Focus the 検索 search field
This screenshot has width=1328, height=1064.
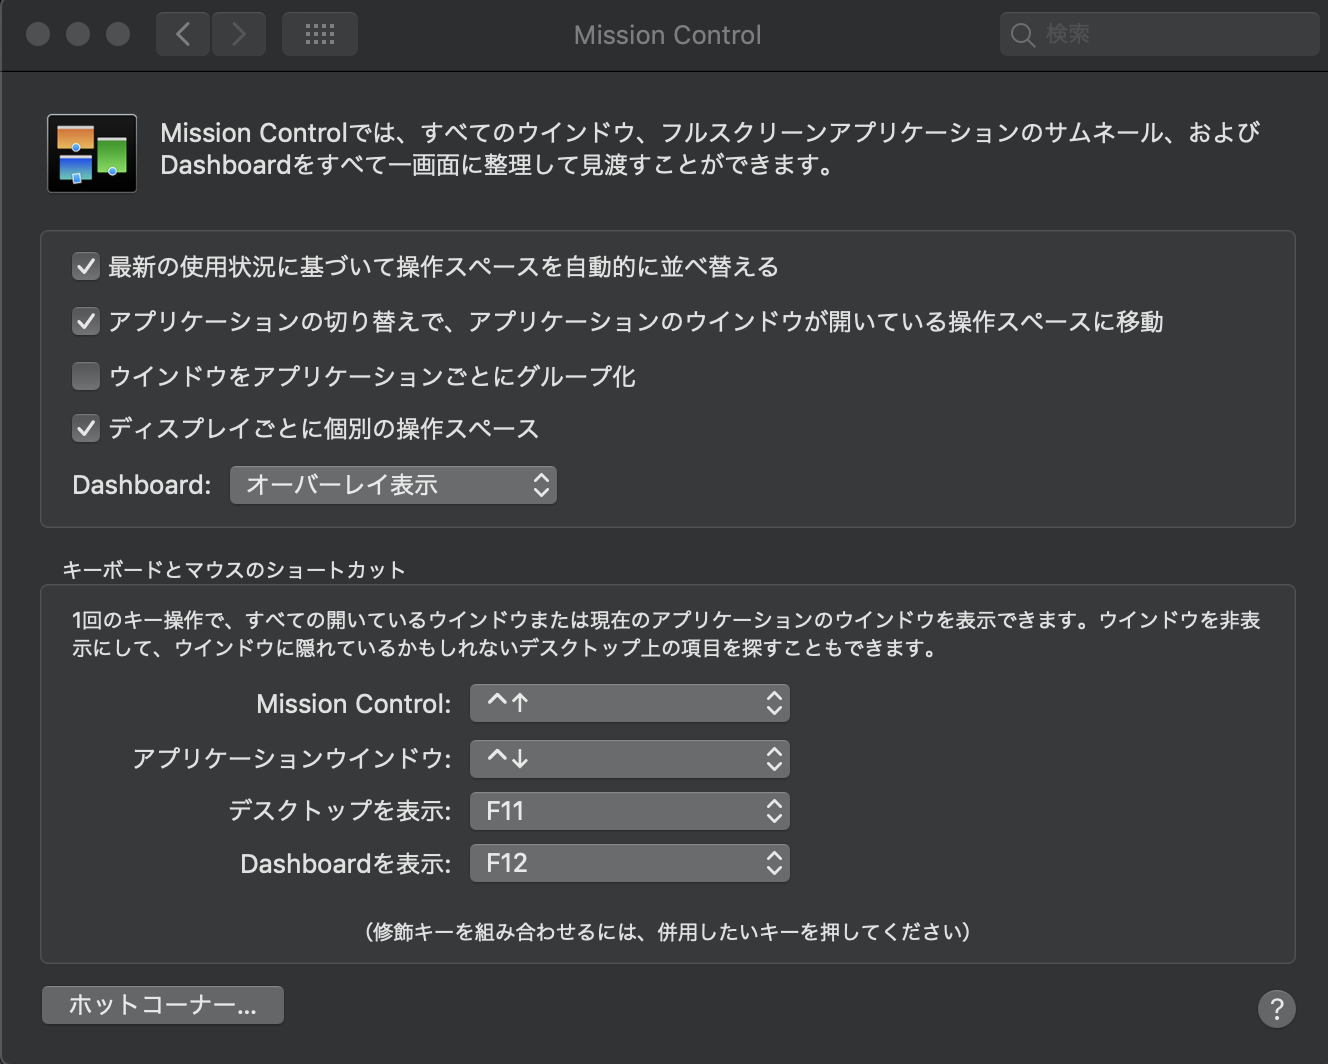point(1160,35)
